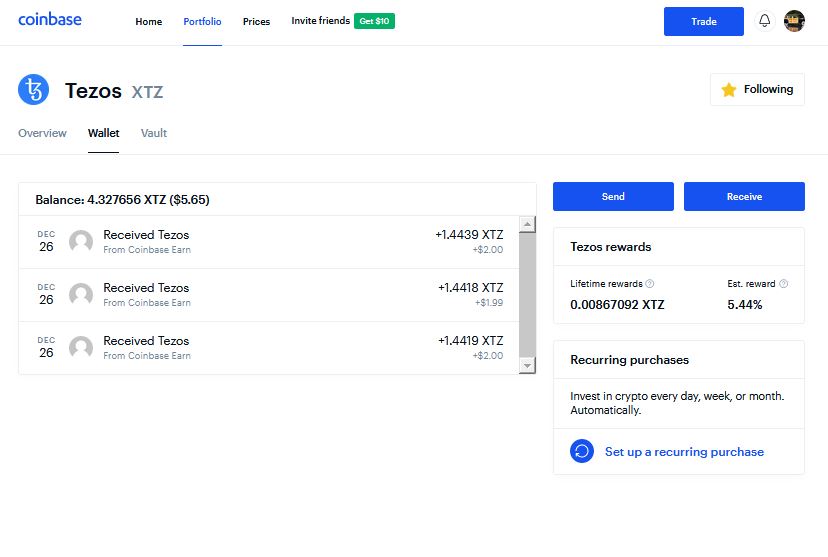
Task: Click the Lifetime rewards help icon
Action: pyautogui.click(x=650, y=284)
